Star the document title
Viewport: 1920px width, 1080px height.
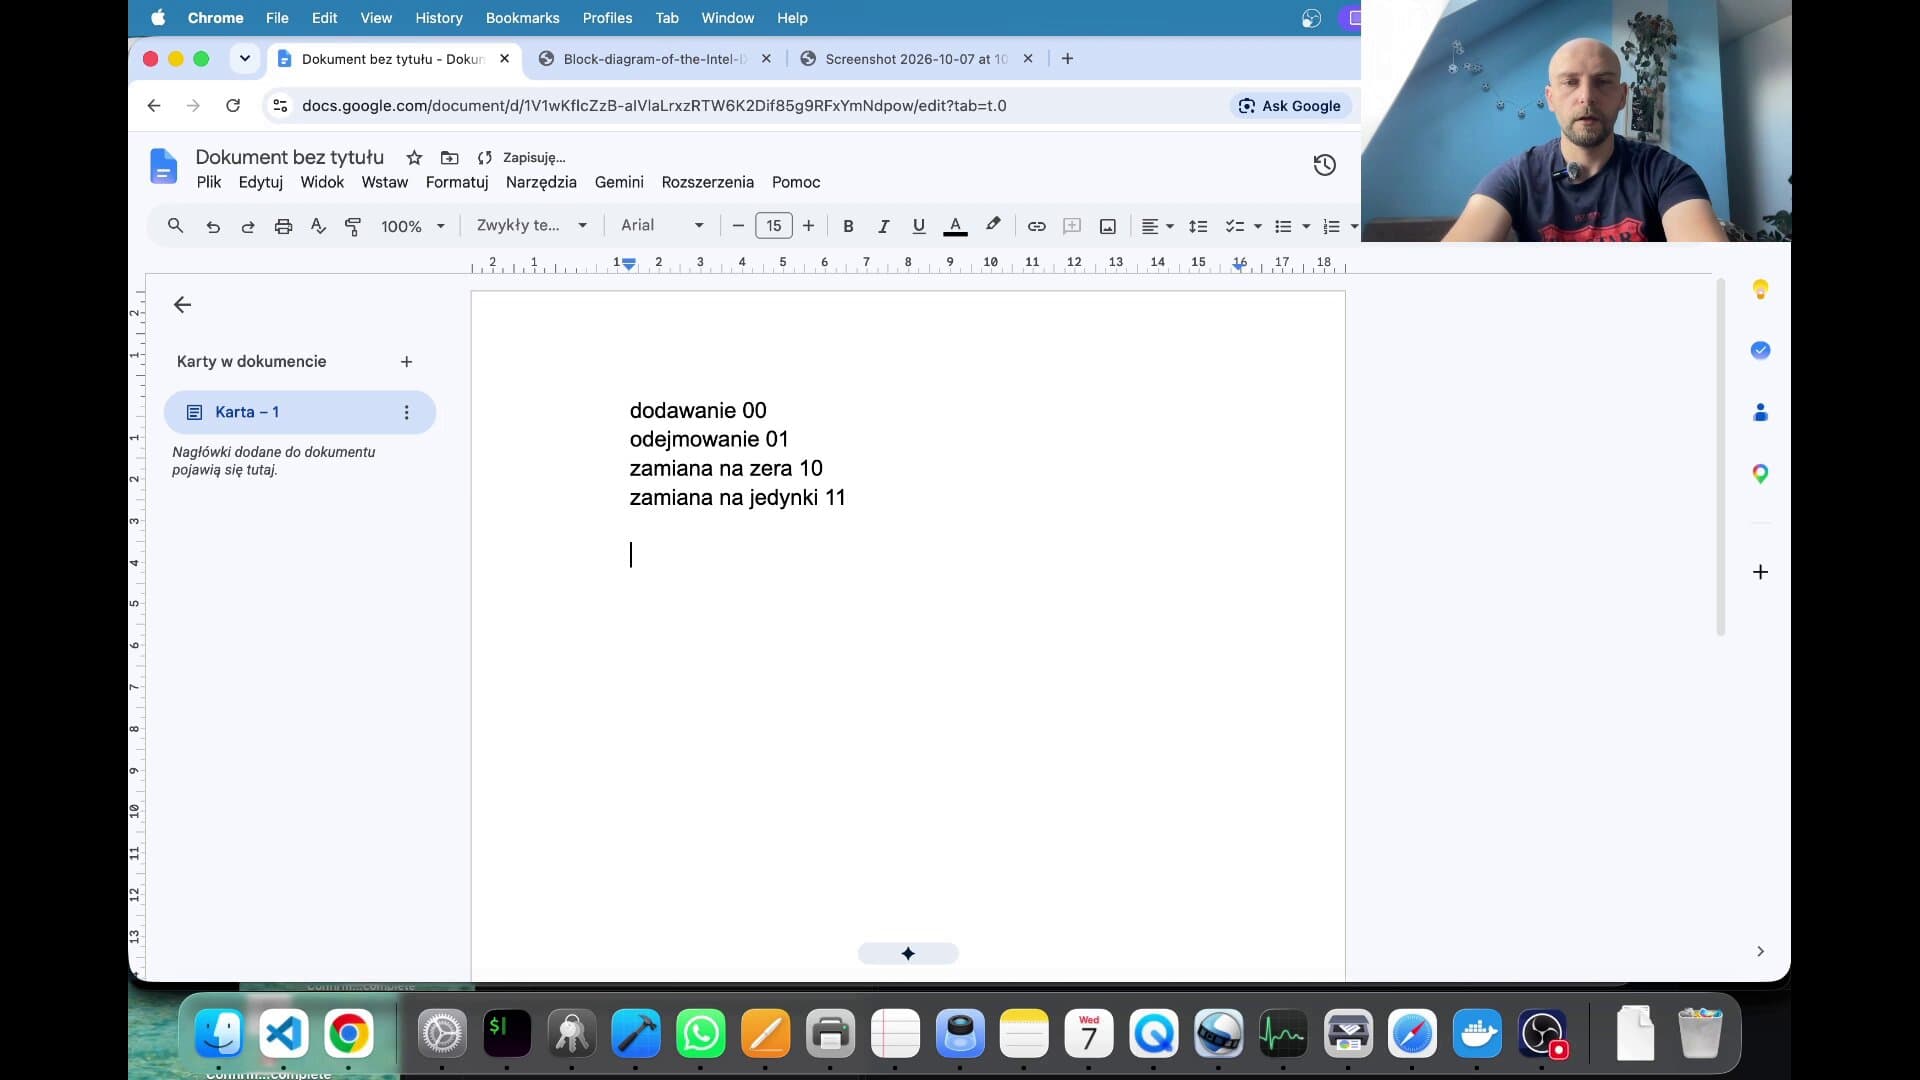pyautogui.click(x=414, y=157)
